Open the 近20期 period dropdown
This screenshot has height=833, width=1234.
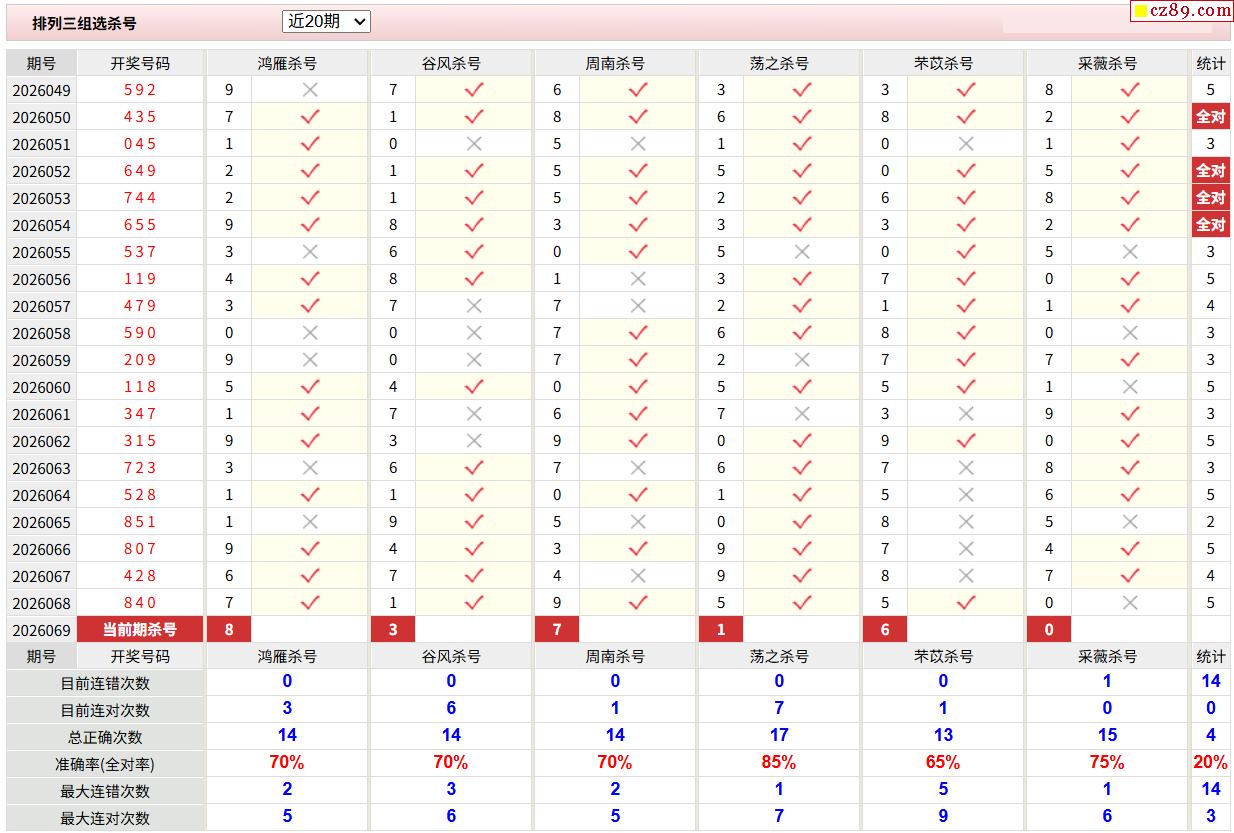(326, 21)
